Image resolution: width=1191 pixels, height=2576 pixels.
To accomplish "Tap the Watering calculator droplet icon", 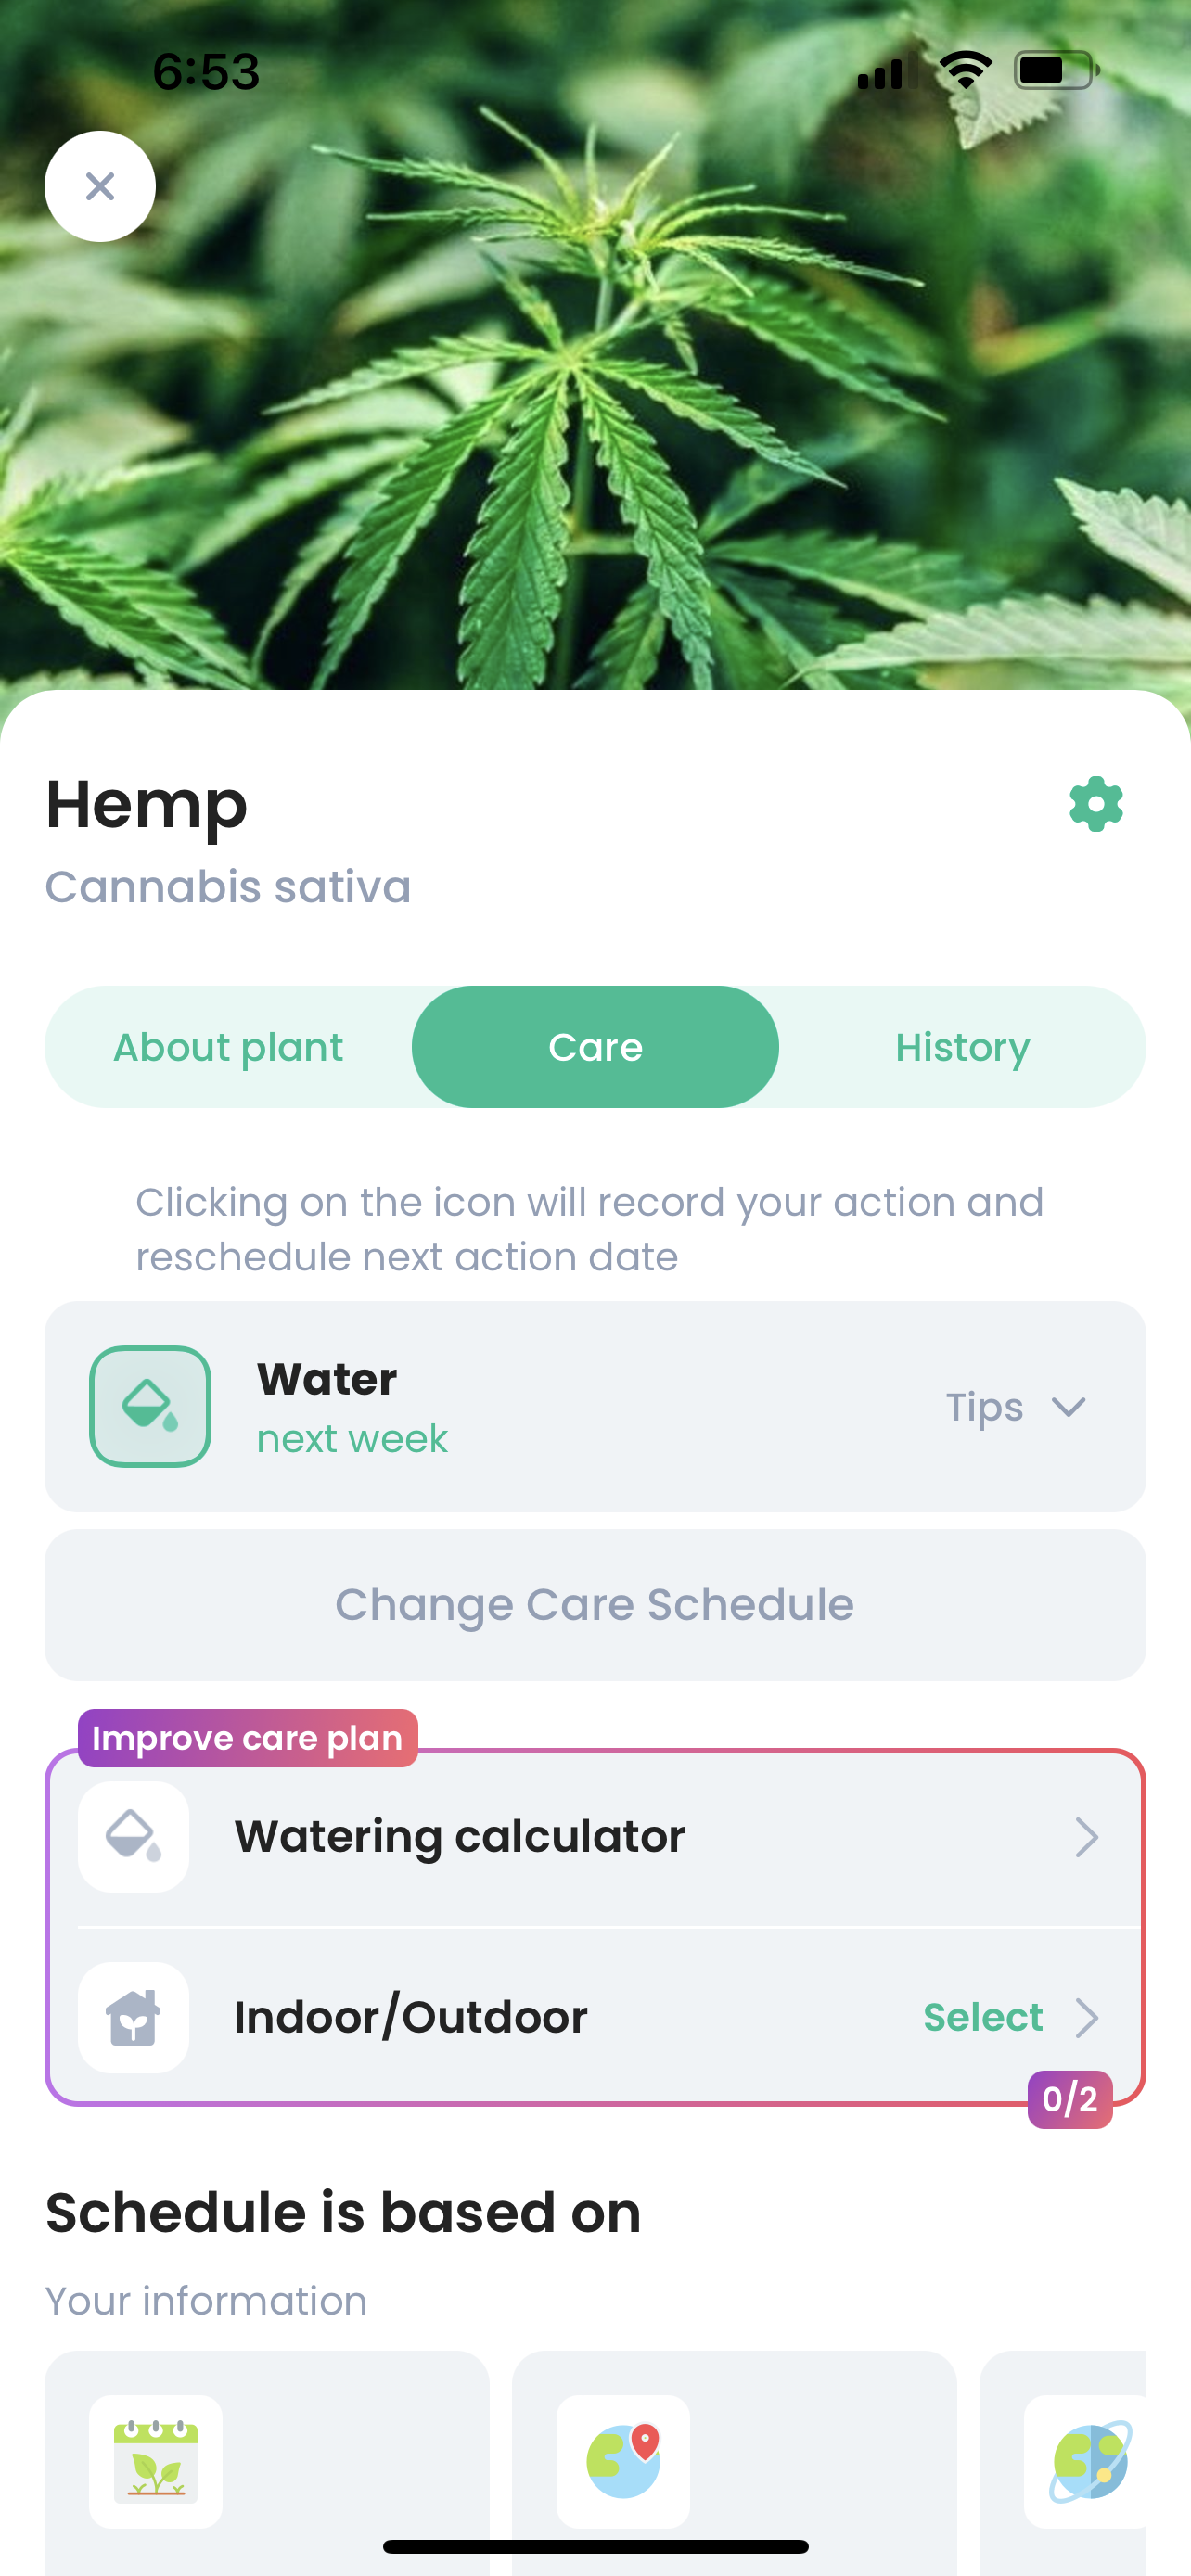I will click(x=134, y=1836).
